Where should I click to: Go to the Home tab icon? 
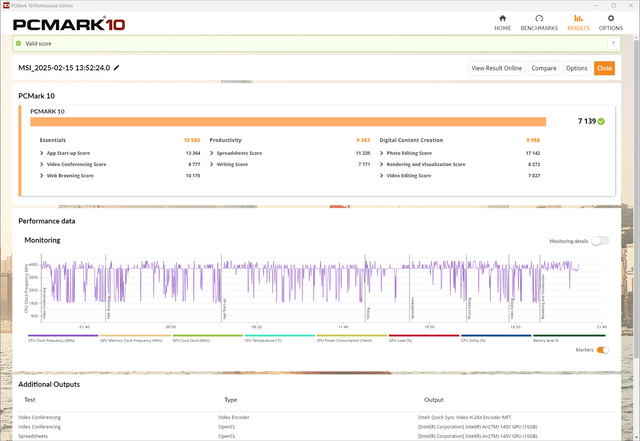coord(502,18)
